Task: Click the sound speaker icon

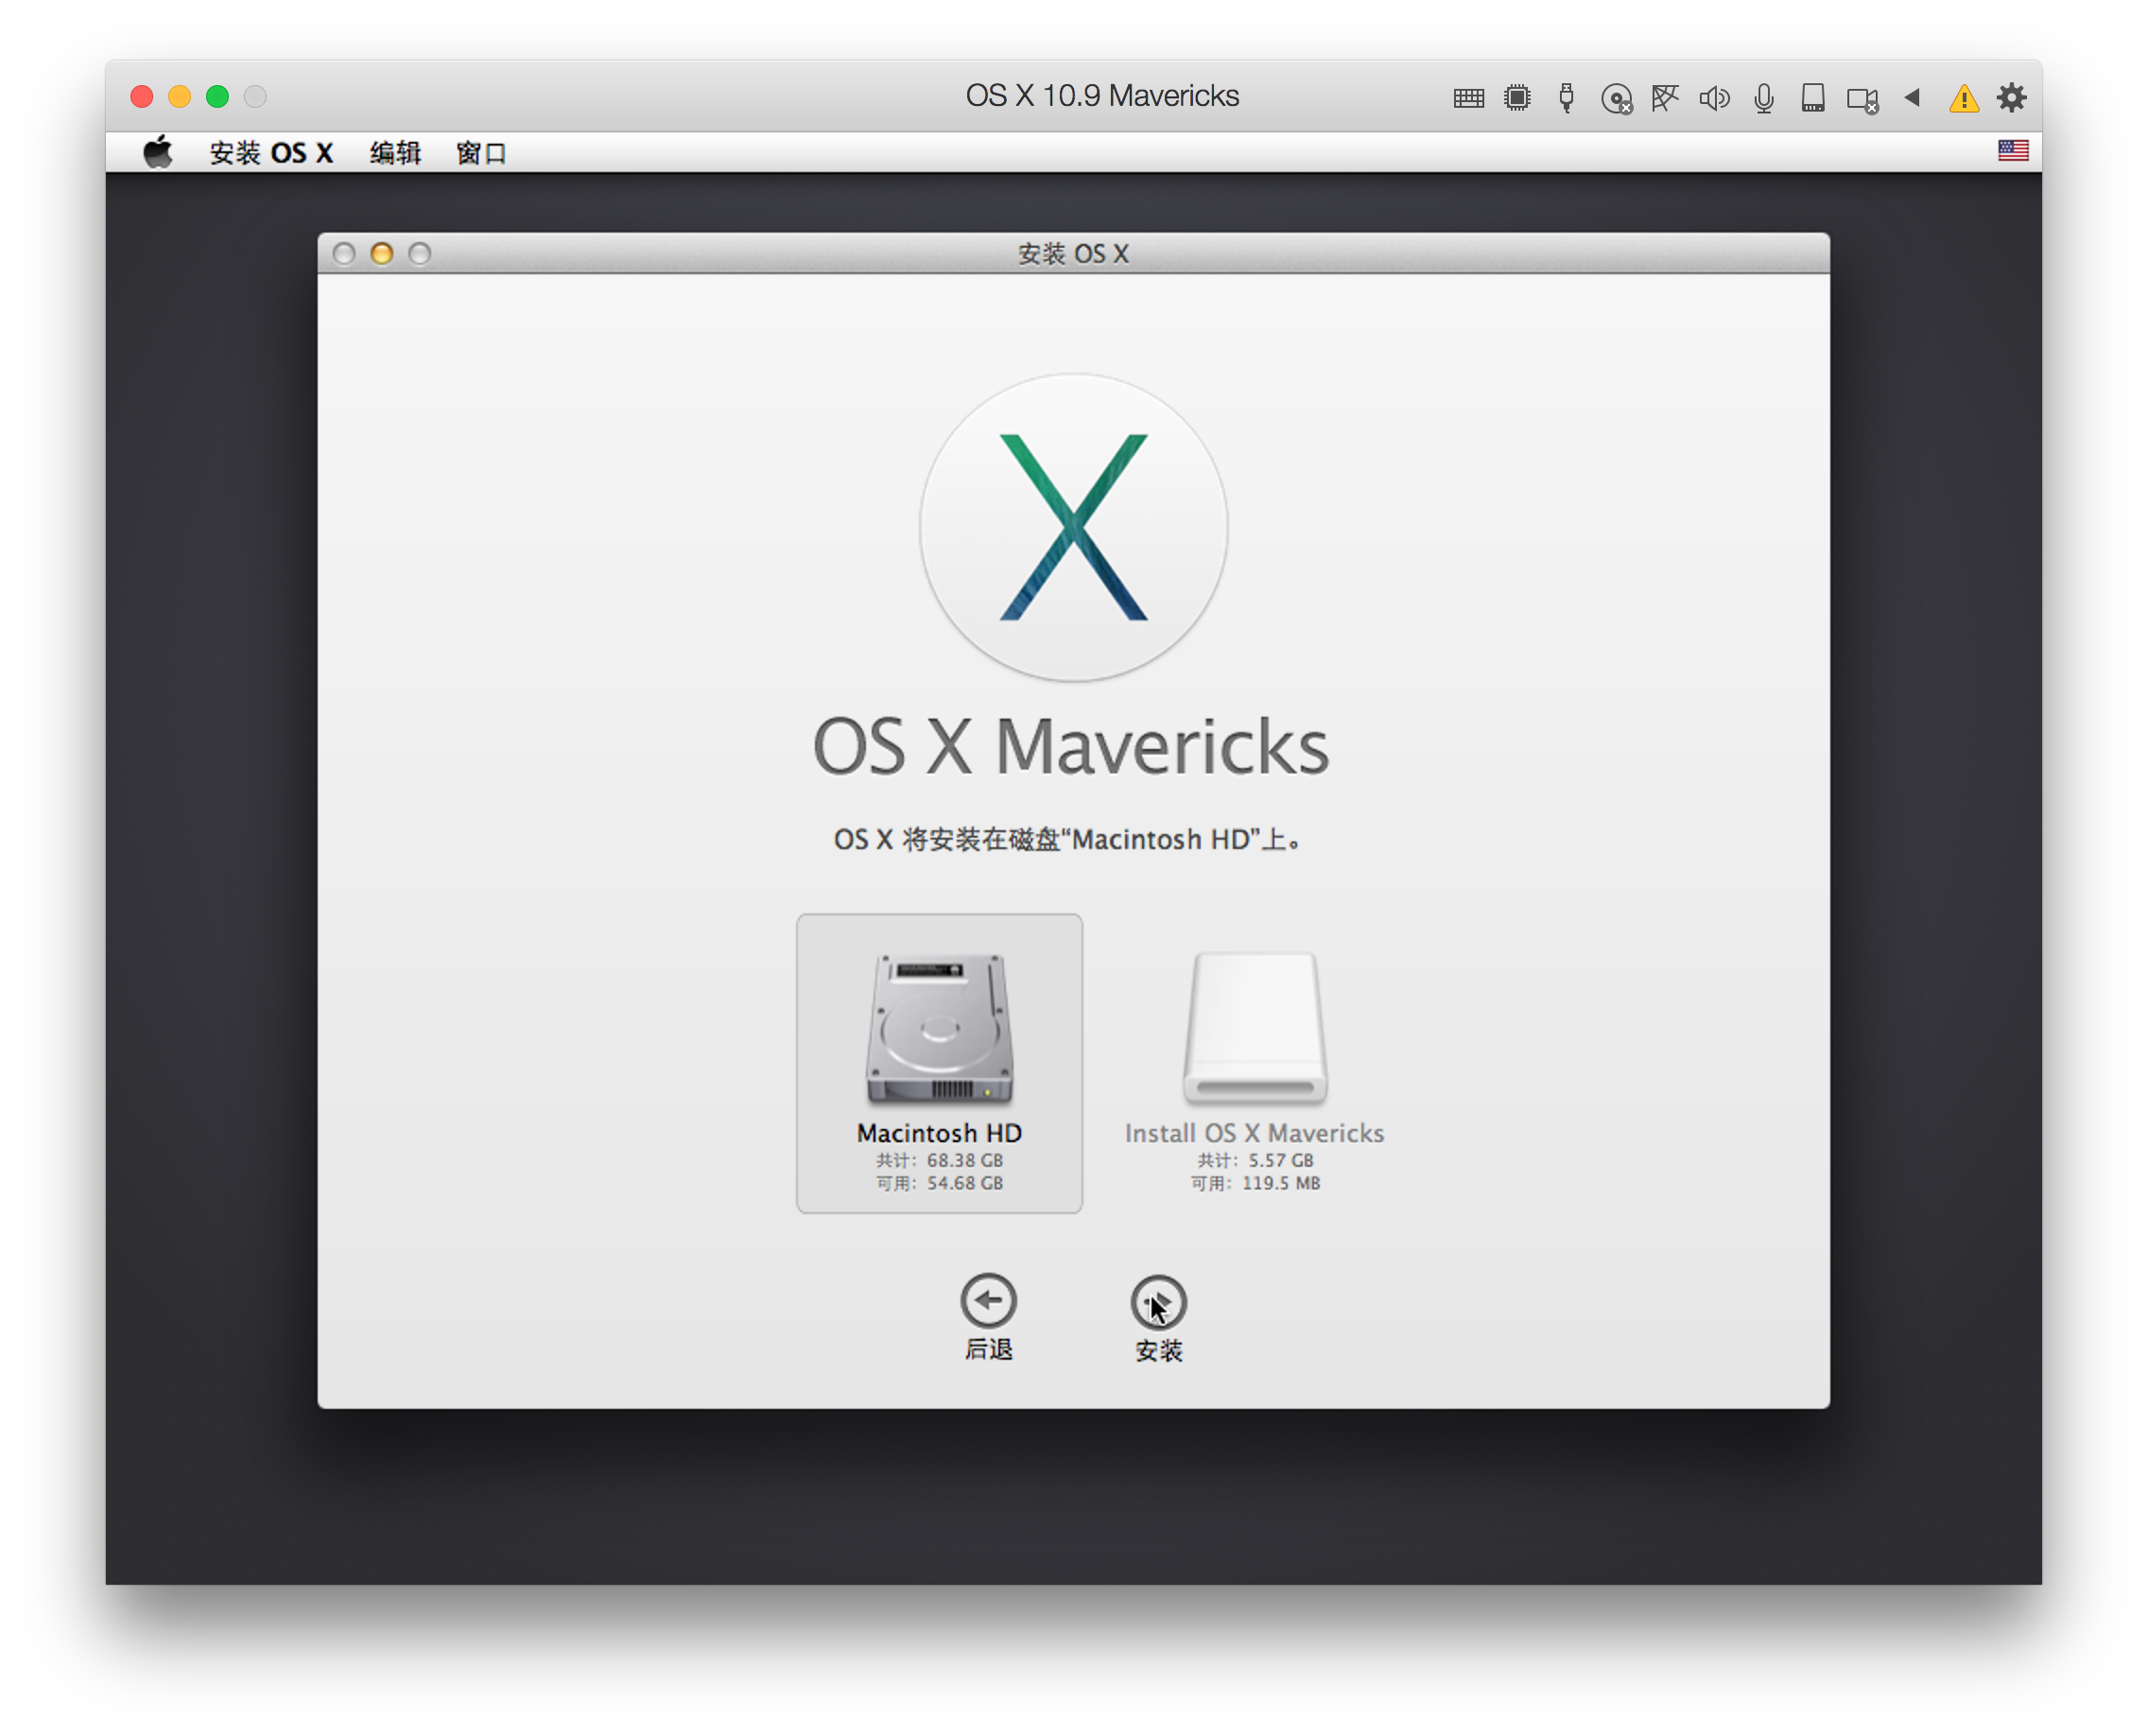Action: pos(1714,98)
